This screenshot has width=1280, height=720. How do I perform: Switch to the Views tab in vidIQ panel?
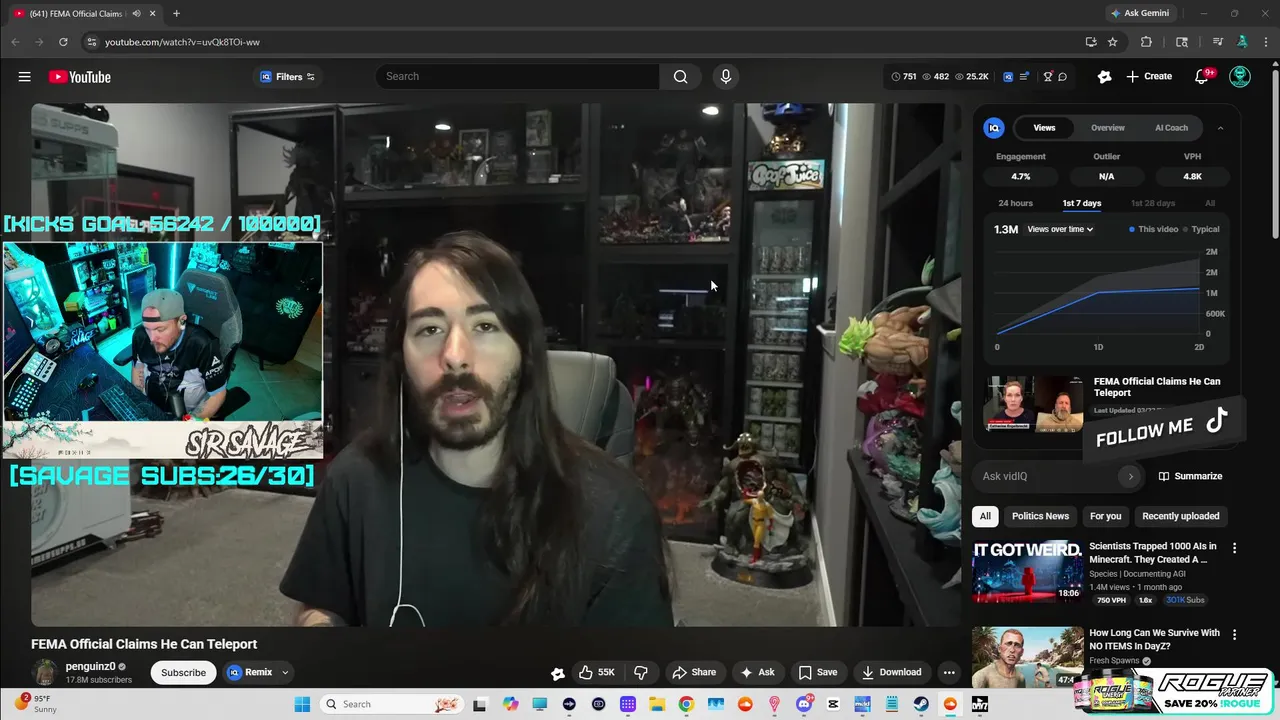[1044, 128]
